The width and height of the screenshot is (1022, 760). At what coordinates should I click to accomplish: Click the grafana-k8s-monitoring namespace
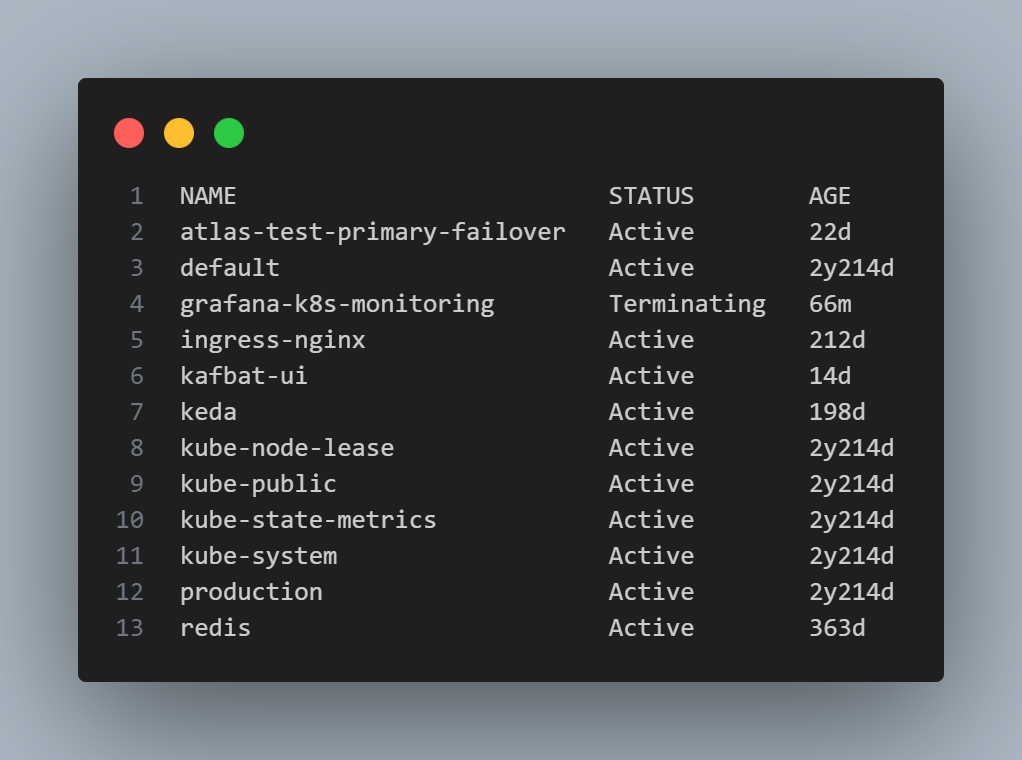click(337, 304)
